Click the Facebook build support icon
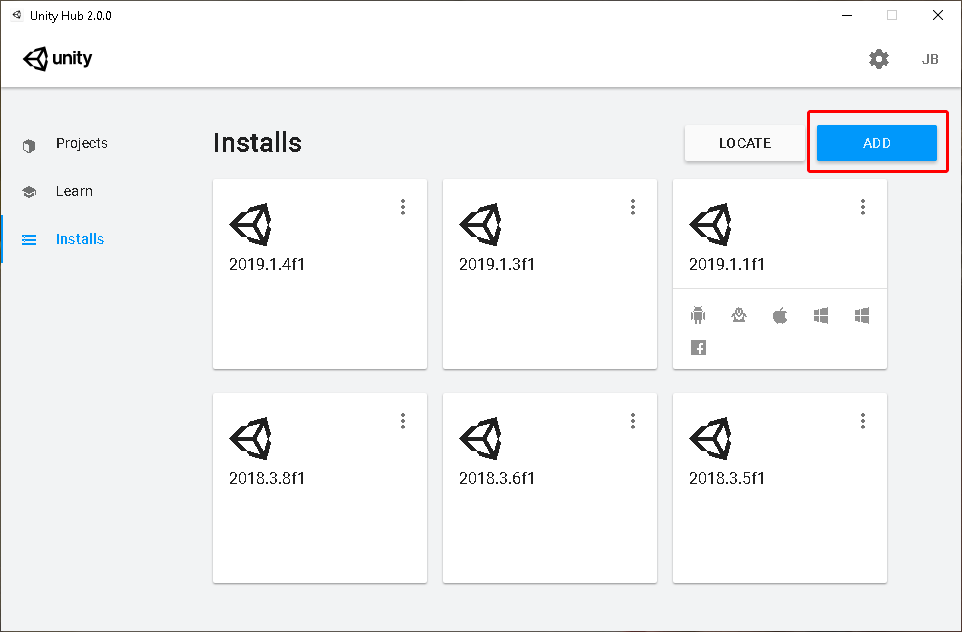 (x=698, y=348)
